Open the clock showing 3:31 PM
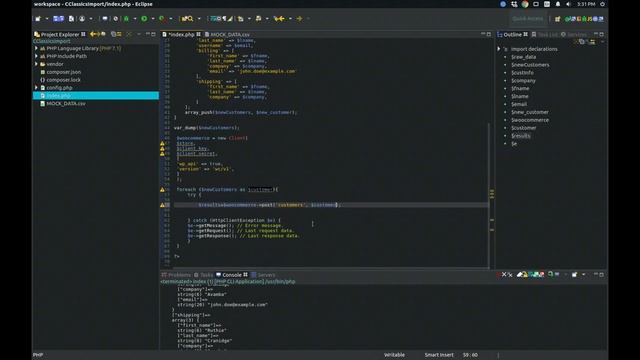 click(x=586, y=4)
